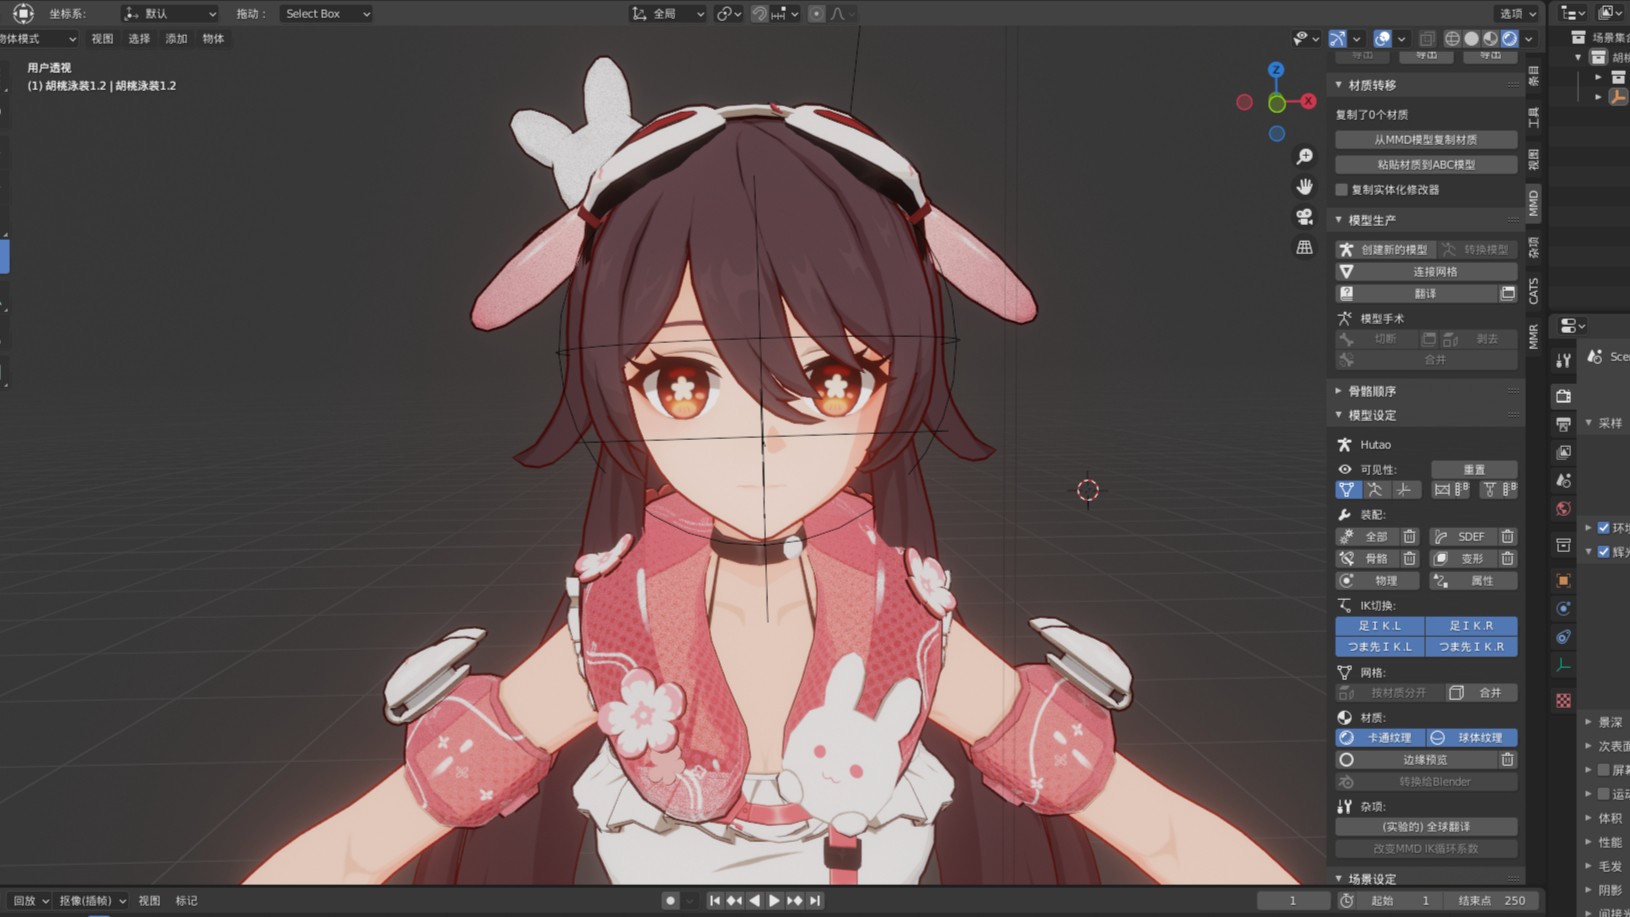The image size is (1630, 917).
Task: Click the play animation button
Action: [x=774, y=901]
